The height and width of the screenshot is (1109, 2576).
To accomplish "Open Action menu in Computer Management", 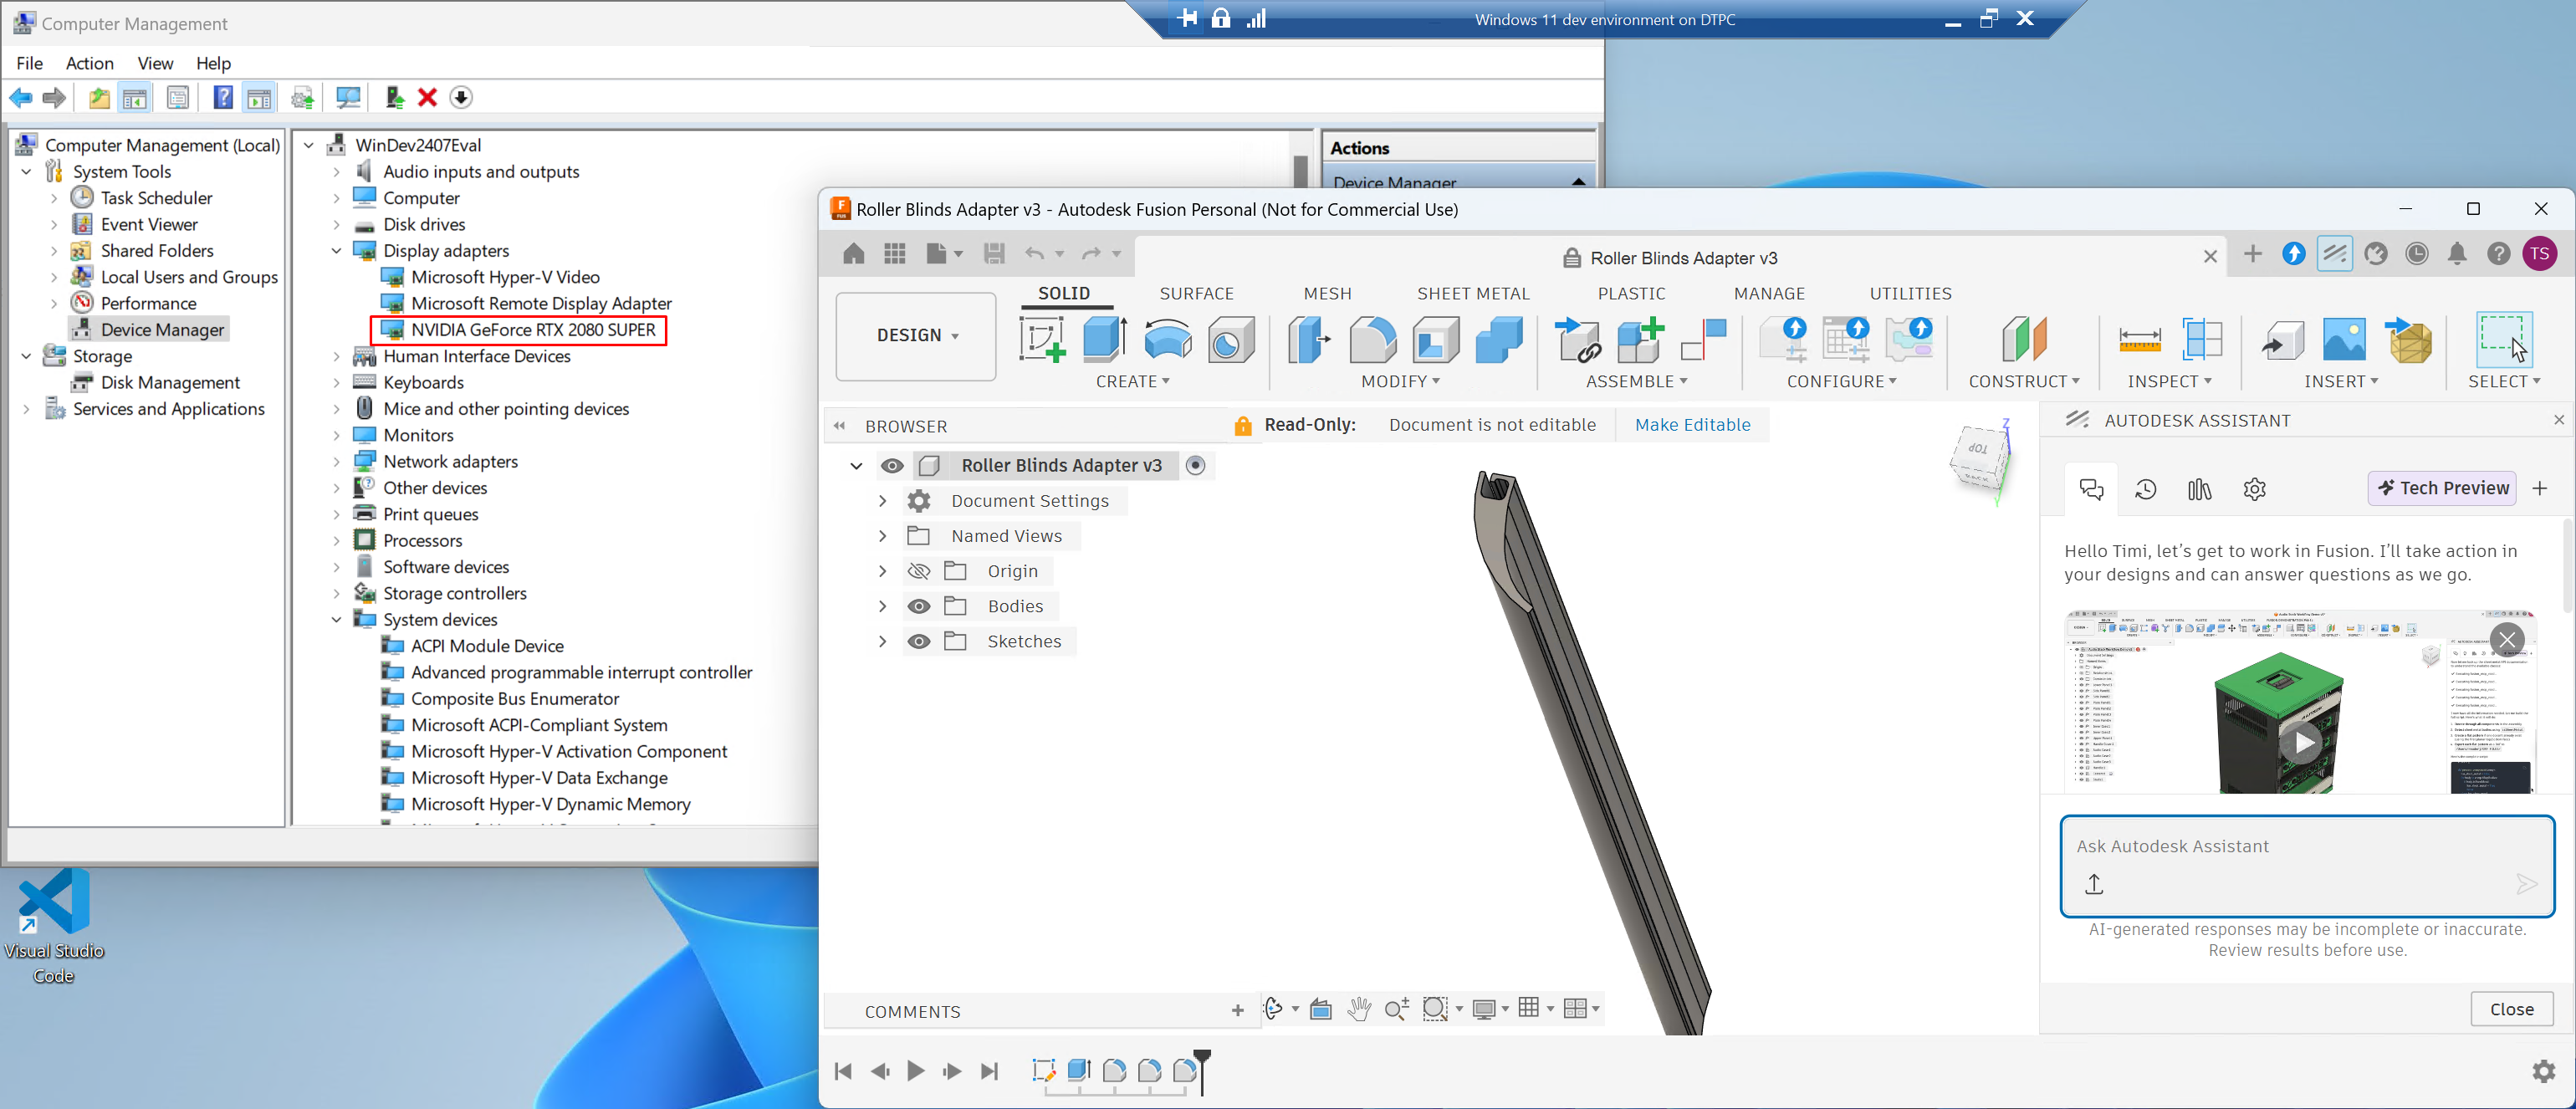I will pyautogui.click(x=89, y=63).
